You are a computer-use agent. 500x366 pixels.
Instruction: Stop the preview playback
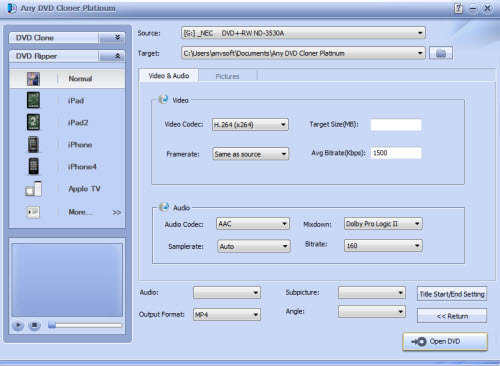click(34, 325)
